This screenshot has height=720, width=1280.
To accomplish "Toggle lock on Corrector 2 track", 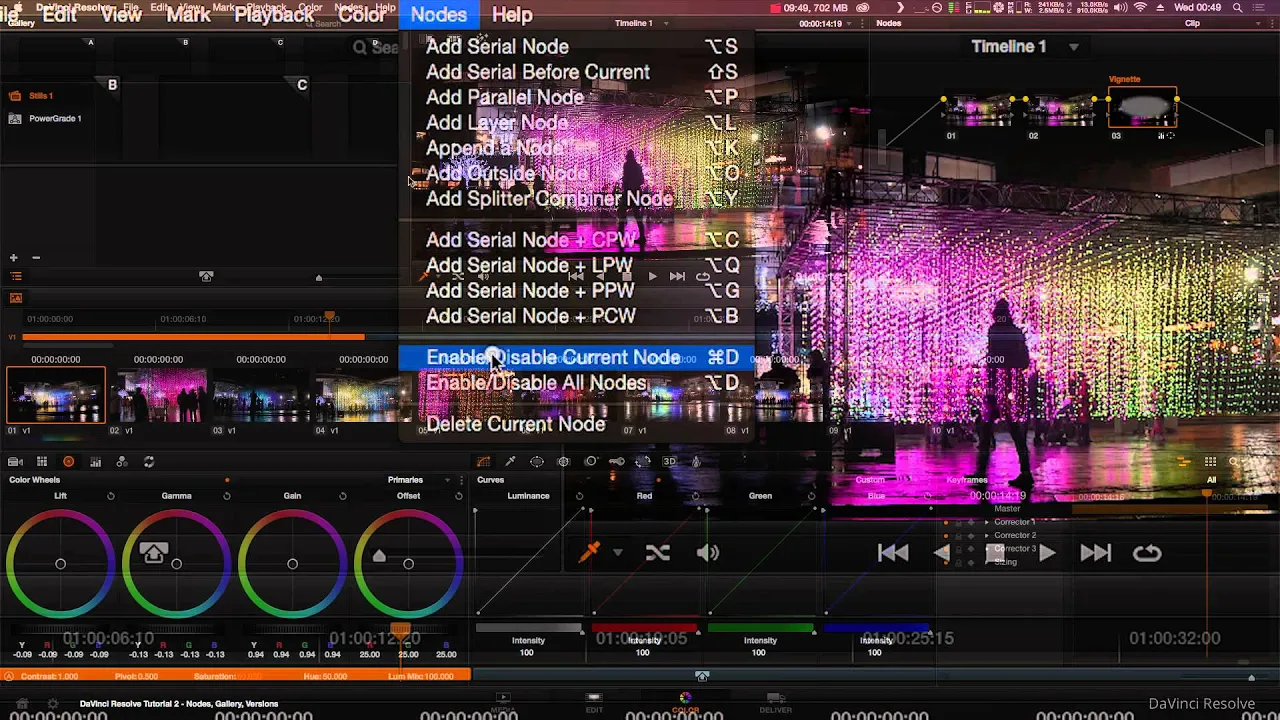I will click(x=959, y=536).
